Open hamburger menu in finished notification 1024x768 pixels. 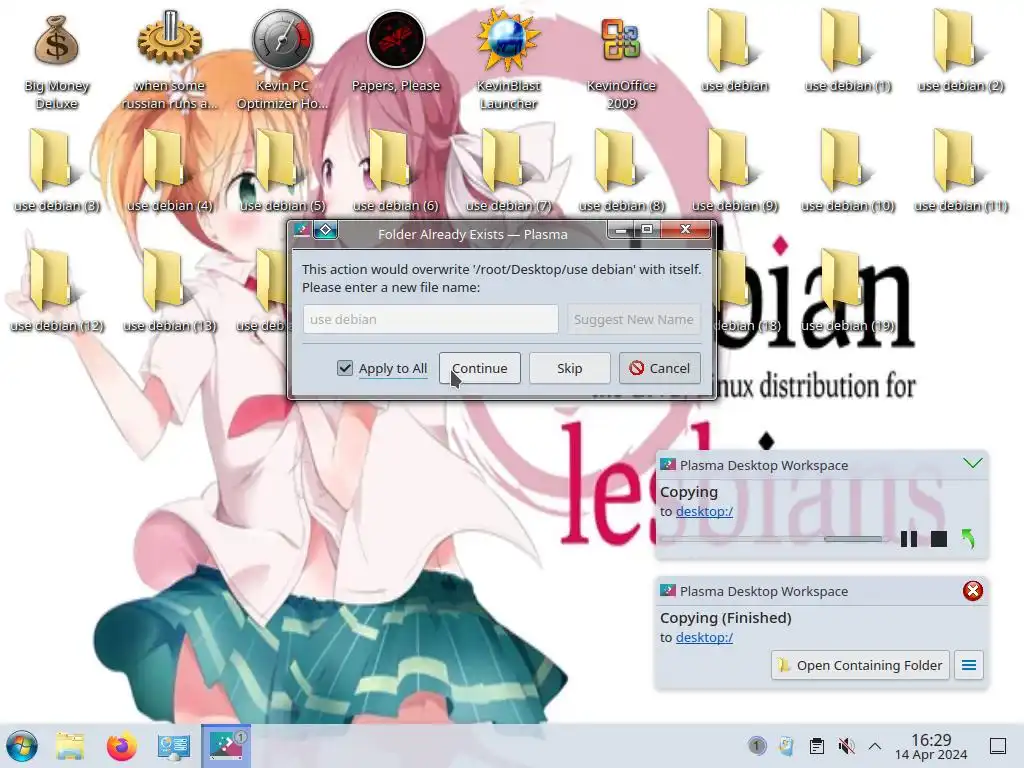pyautogui.click(x=968, y=665)
